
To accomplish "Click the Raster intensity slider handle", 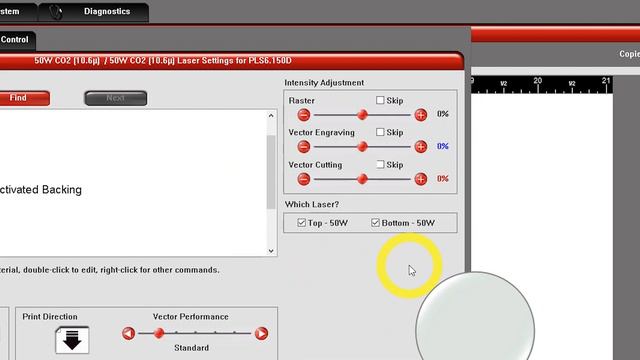I will pos(362,115).
